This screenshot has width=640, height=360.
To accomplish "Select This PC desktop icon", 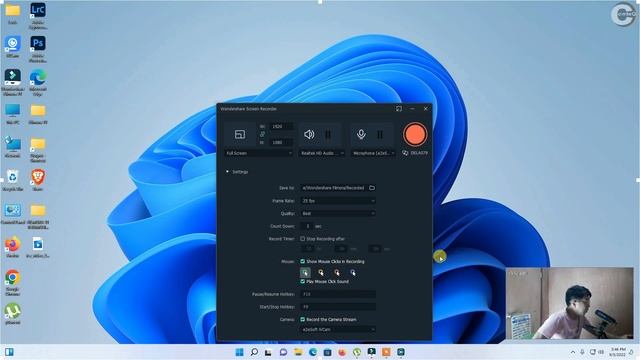I will point(13,114).
